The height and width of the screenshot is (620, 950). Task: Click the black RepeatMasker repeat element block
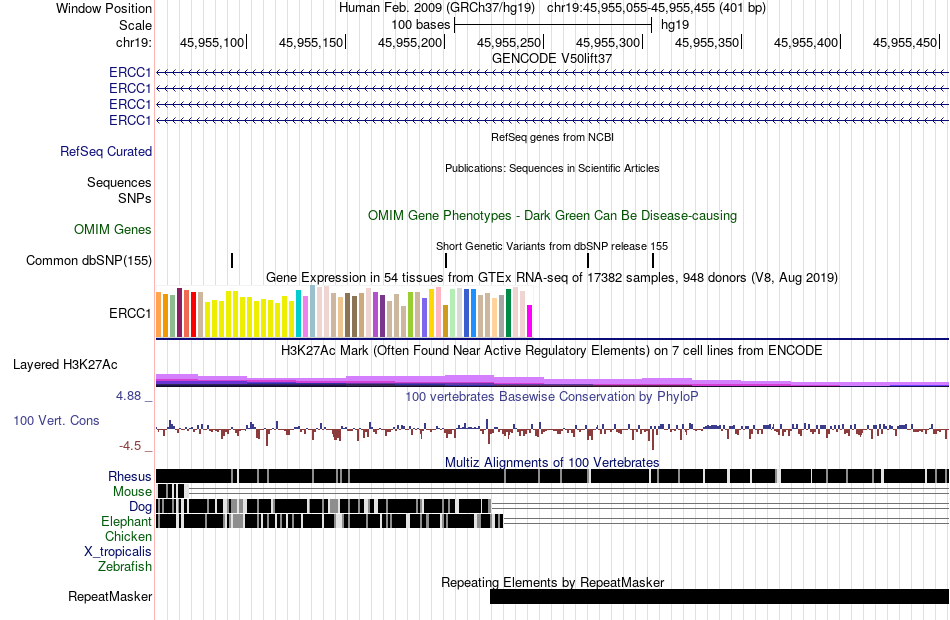coord(719,596)
